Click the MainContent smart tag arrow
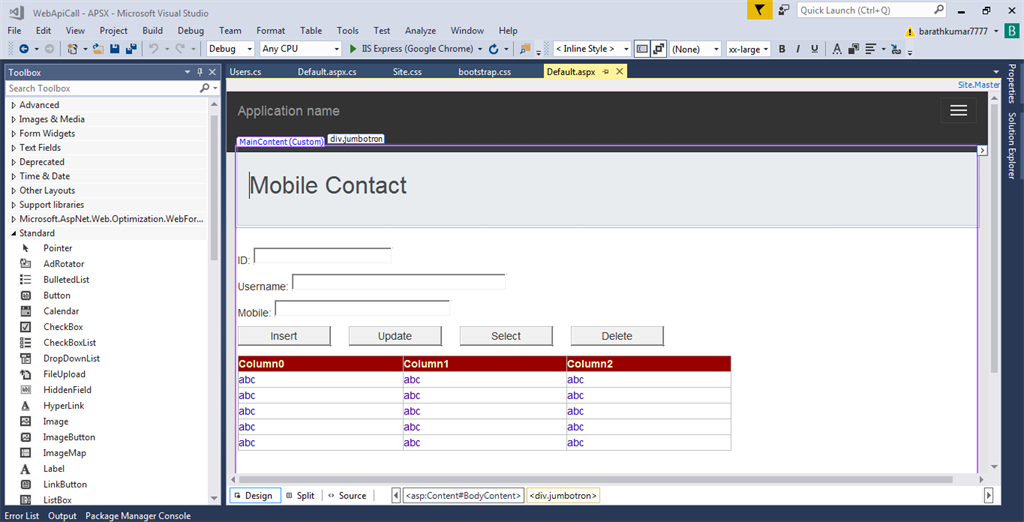 (982, 150)
